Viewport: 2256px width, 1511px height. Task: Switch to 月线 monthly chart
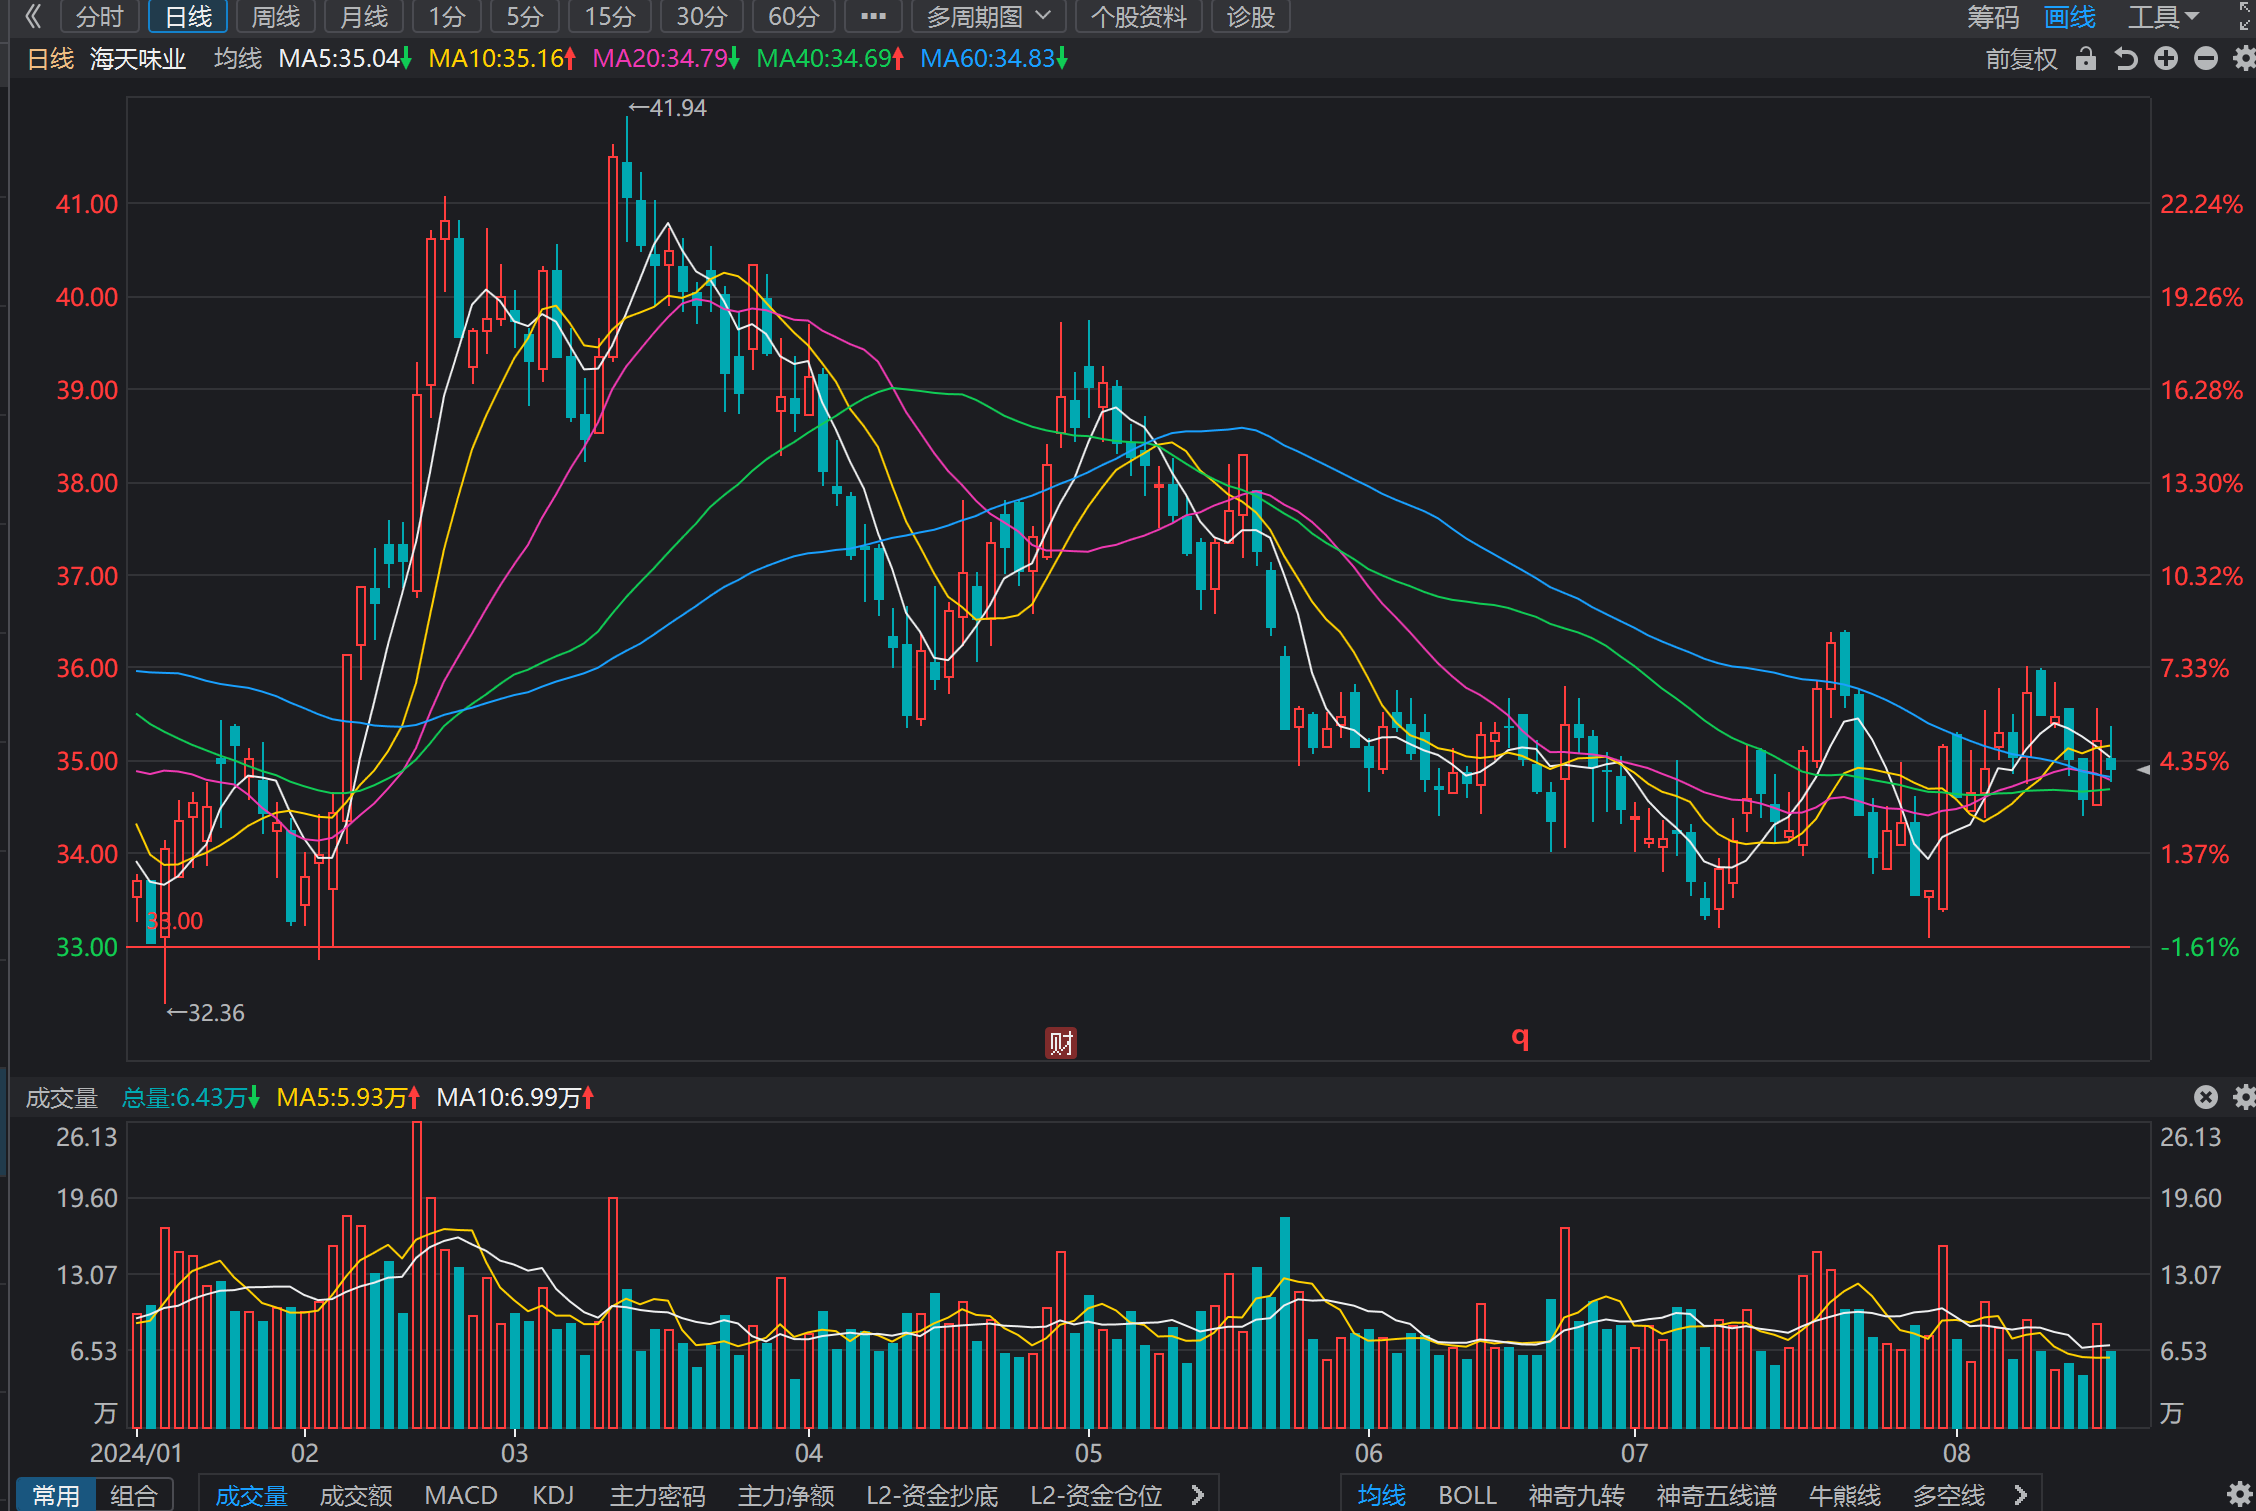364,16
